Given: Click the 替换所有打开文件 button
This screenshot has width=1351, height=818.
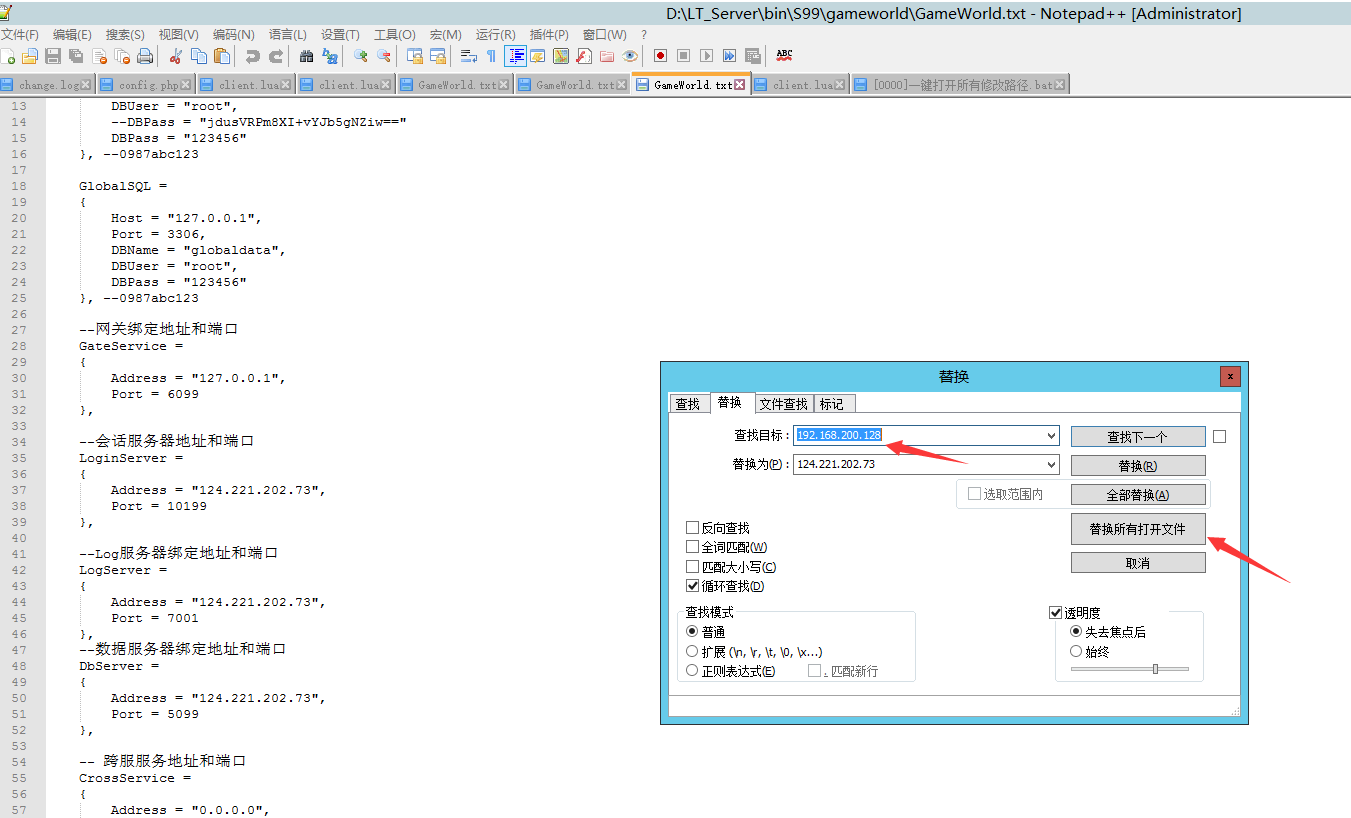Looking at the screenshot, I should (x=1137, y=529).
